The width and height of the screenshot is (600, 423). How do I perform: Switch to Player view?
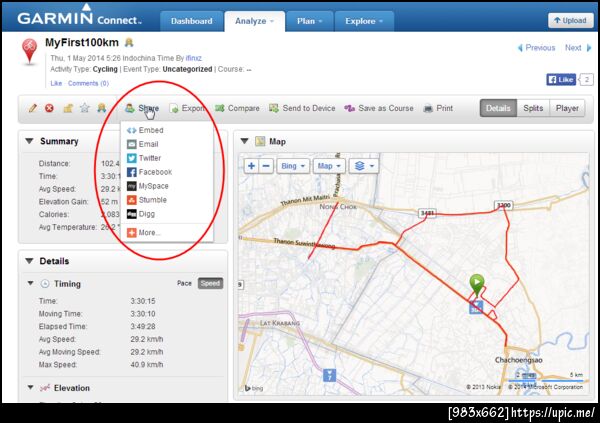pyautogui.click(x=567, y=108)
